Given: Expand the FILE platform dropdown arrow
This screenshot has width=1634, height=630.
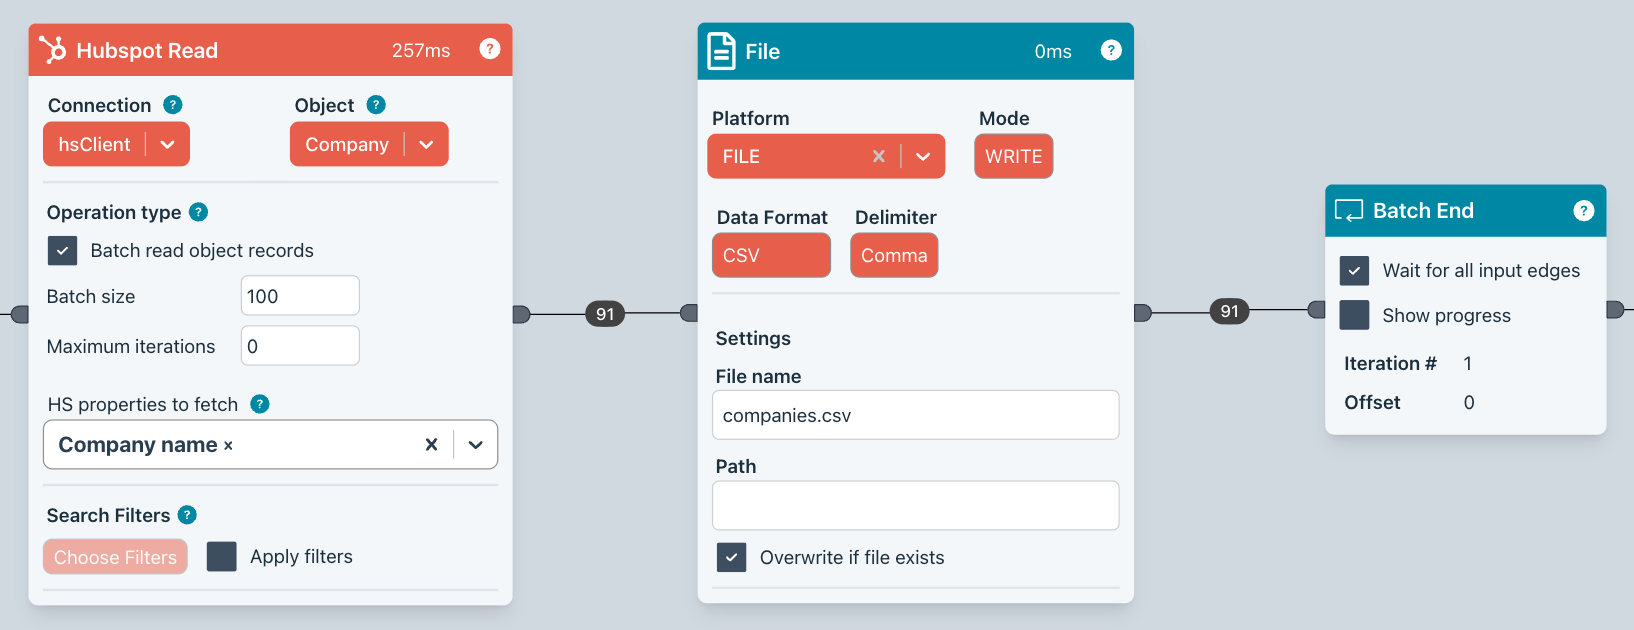Looking at the screenshot, I should 923,156.
